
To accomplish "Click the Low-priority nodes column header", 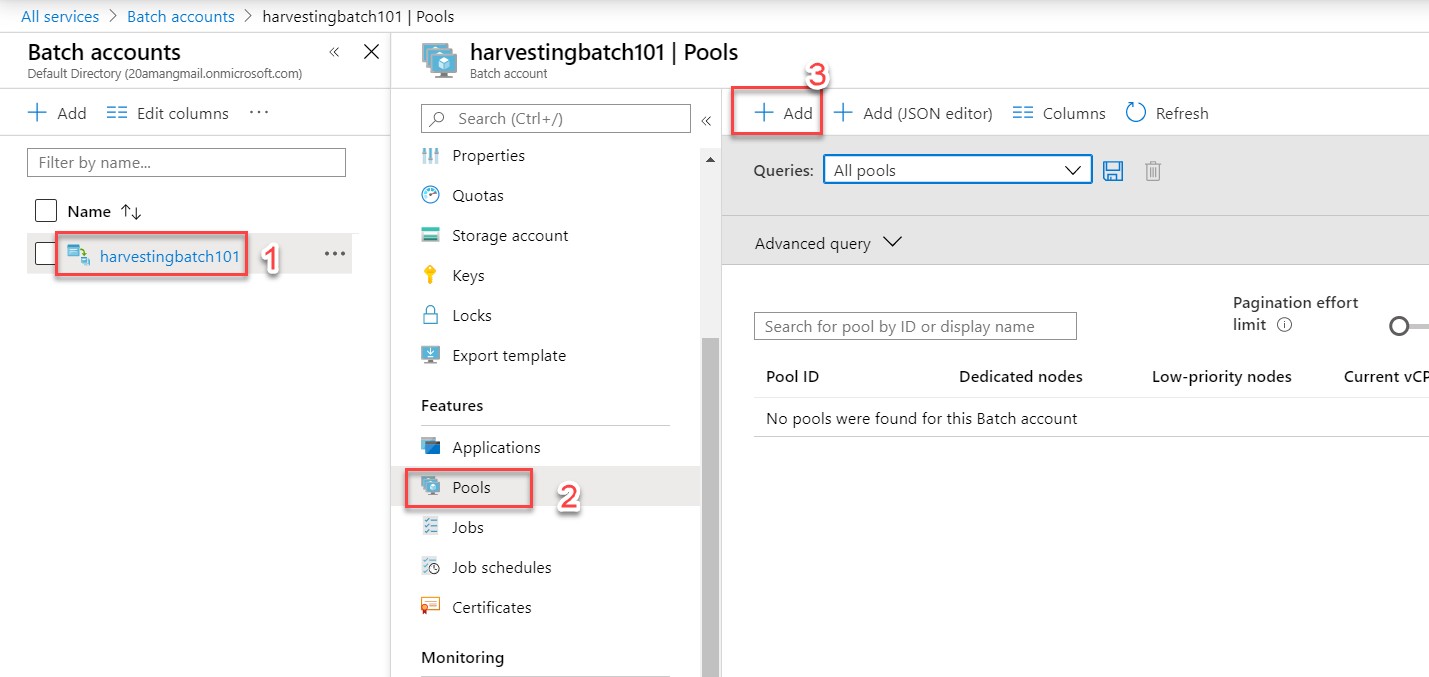I will 1222,377.
